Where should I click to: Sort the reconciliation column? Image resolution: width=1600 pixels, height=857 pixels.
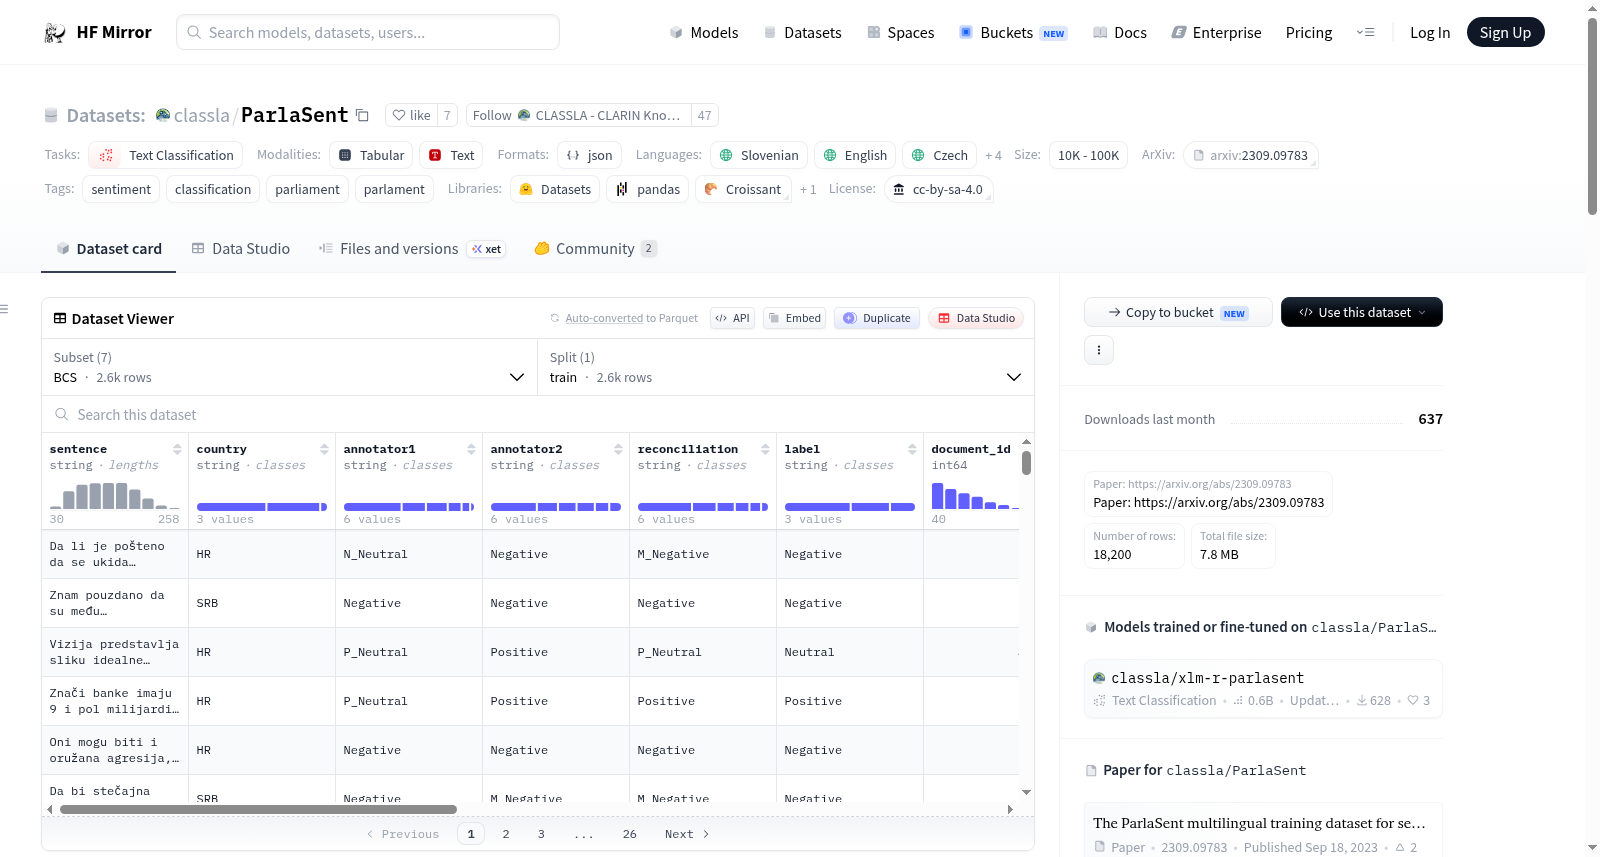(x=765, y=449)
